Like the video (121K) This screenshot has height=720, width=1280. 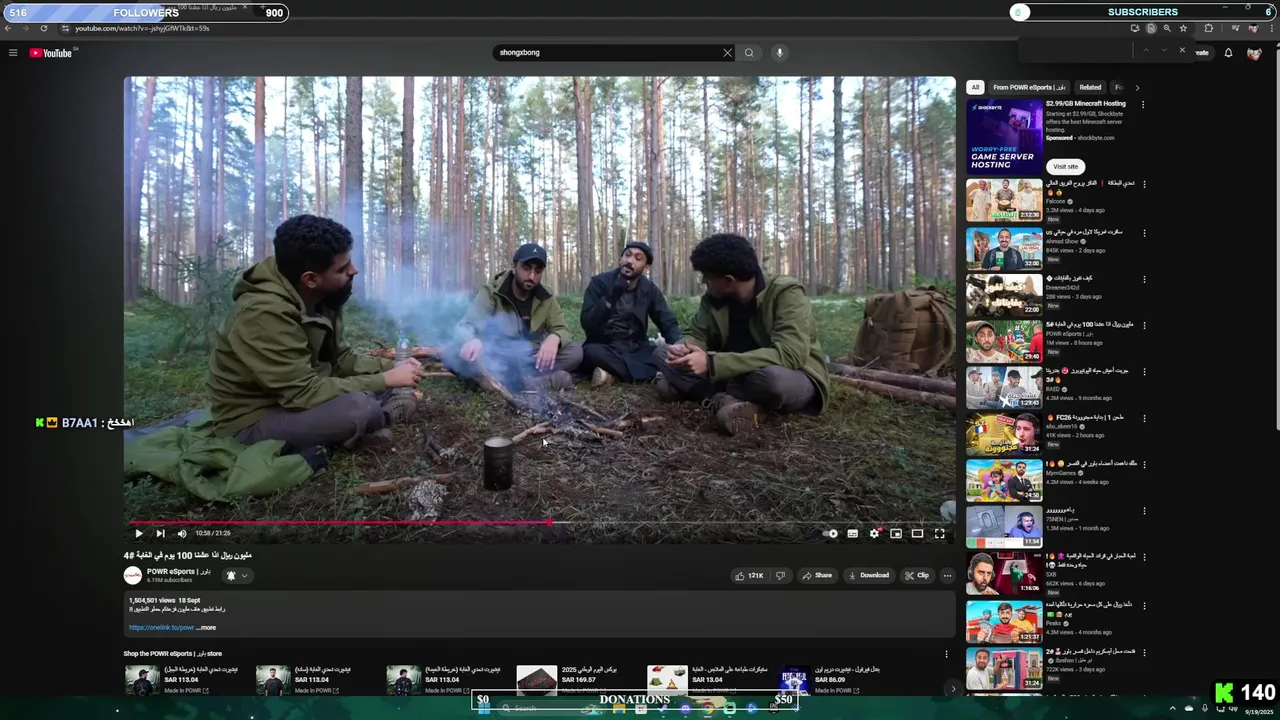coord(749,575)
